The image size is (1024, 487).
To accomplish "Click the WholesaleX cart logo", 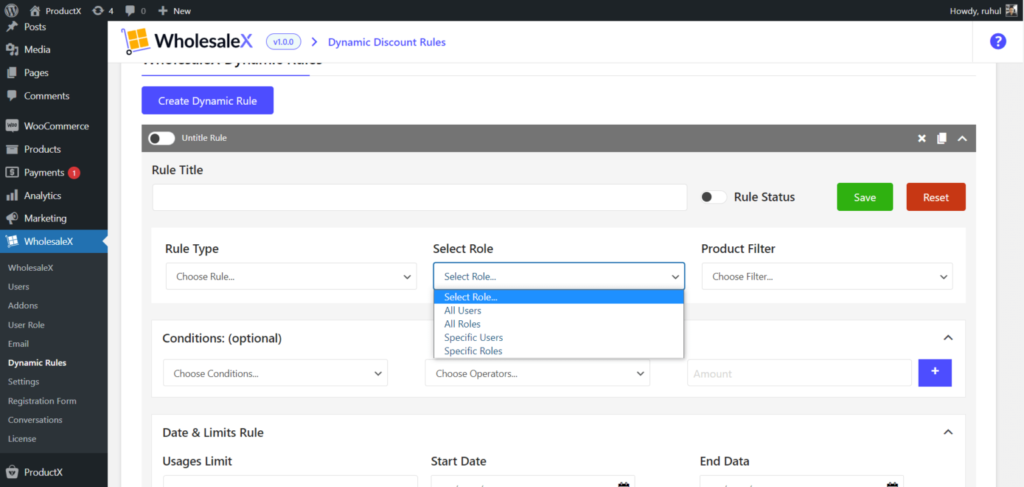I will coord(136,42).
